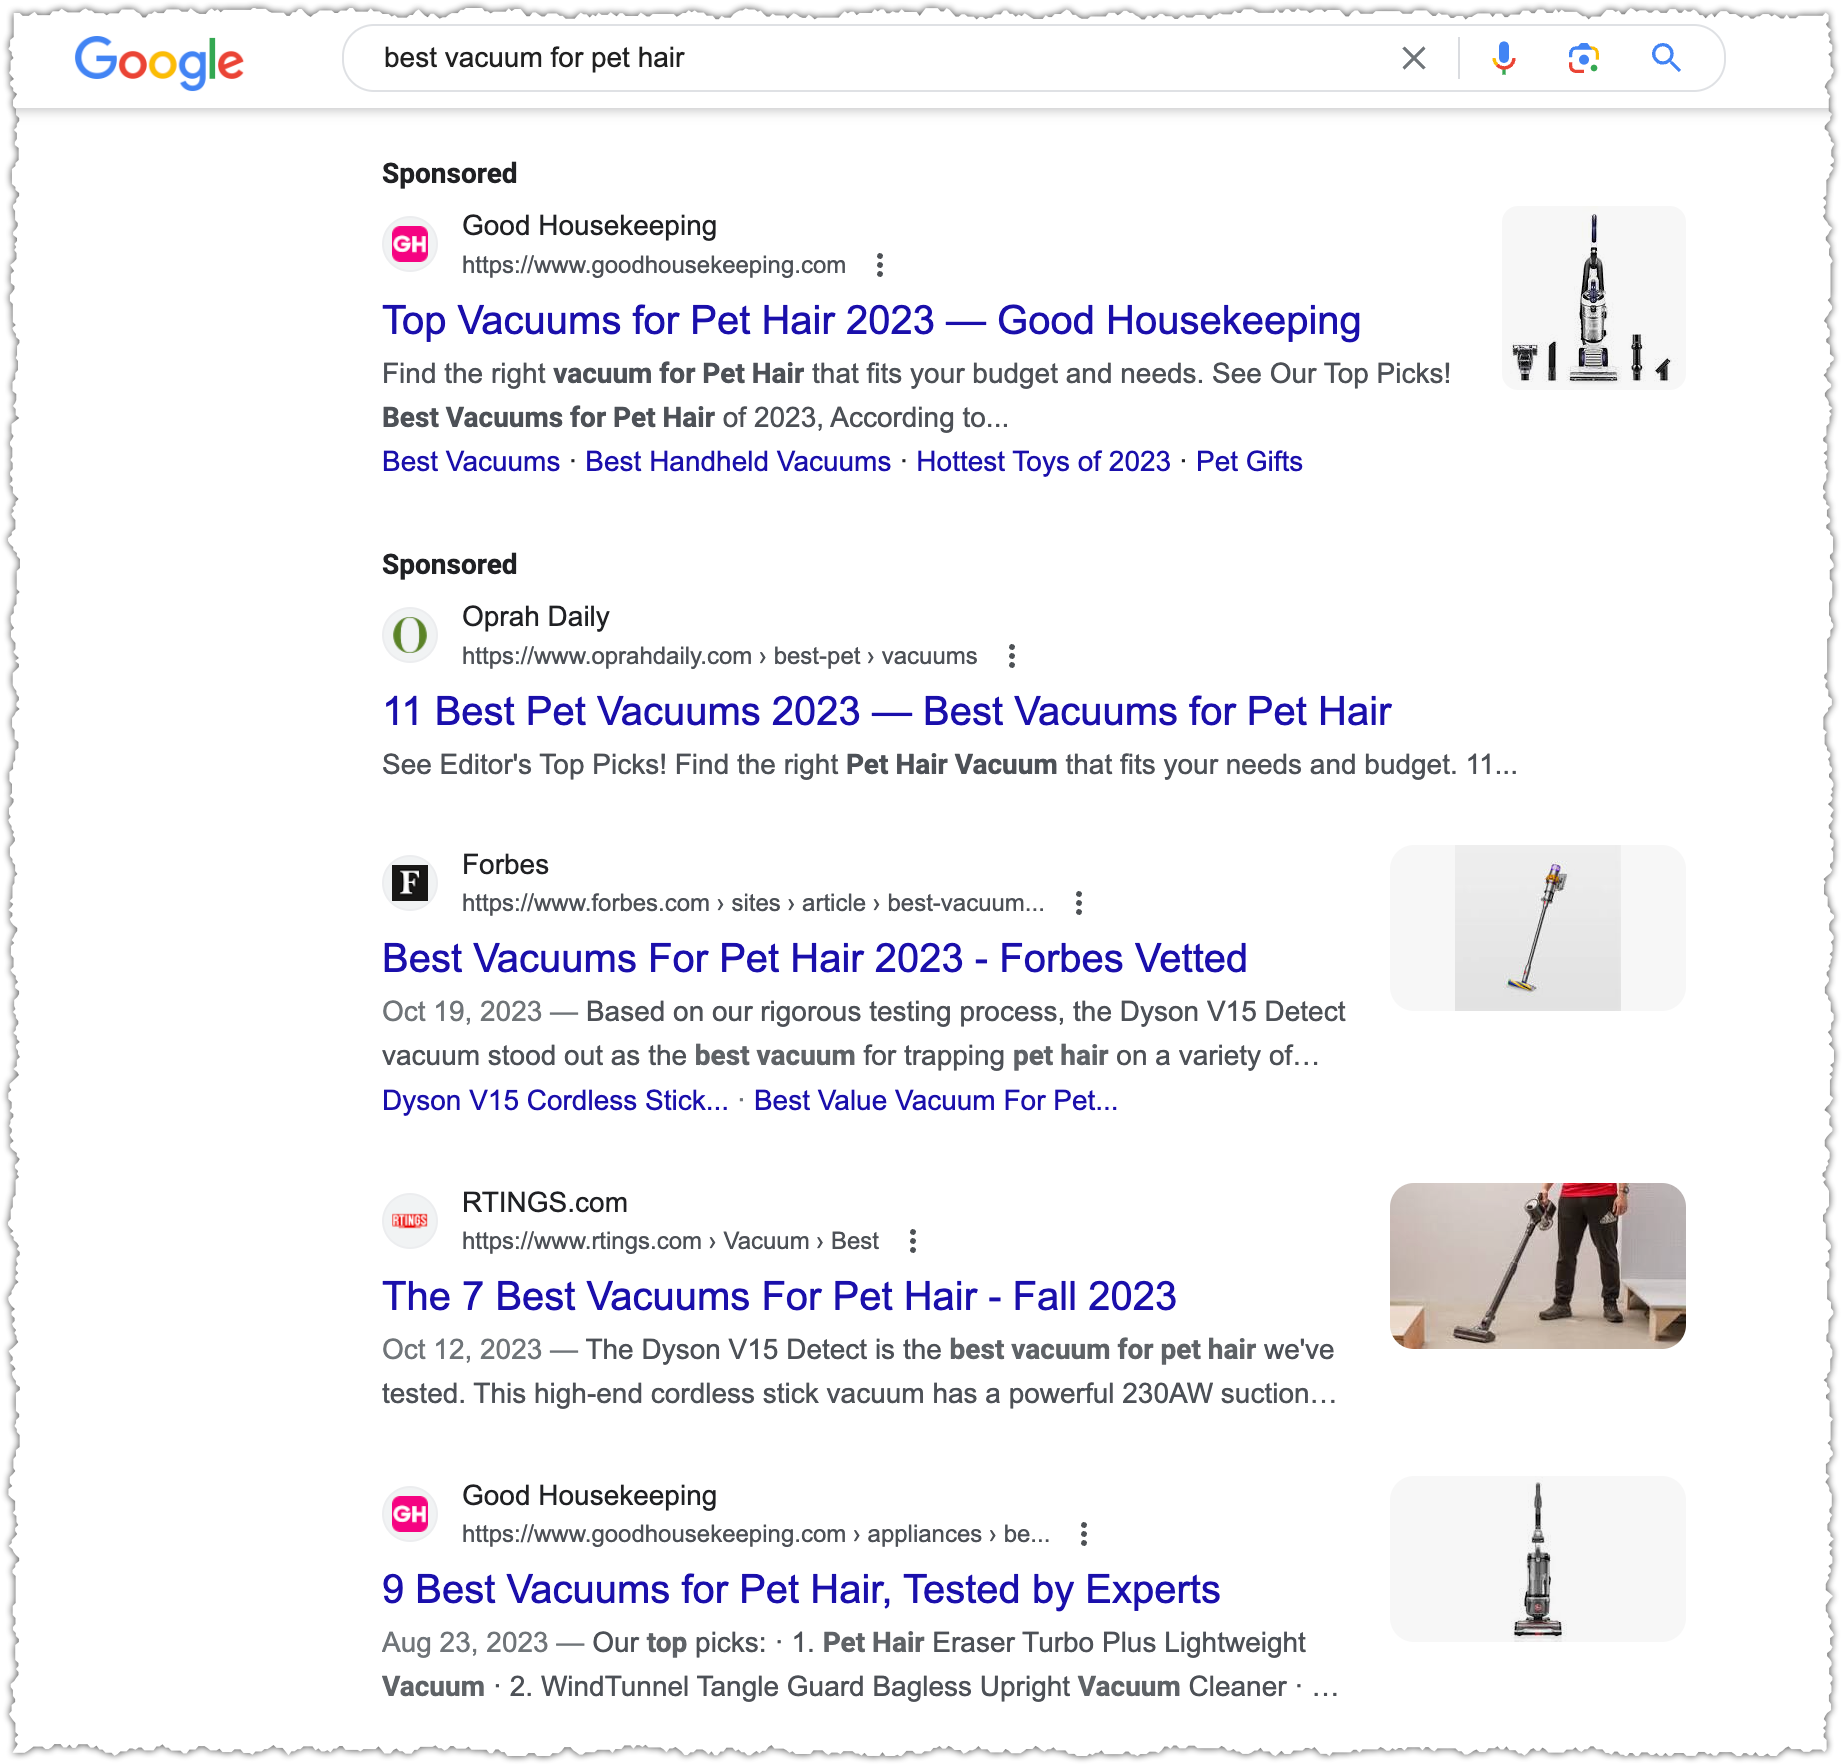The image size is (1842, 1764).
Task: Click the rtings.com Vacuum Best URL
Action: point(670,1241)
